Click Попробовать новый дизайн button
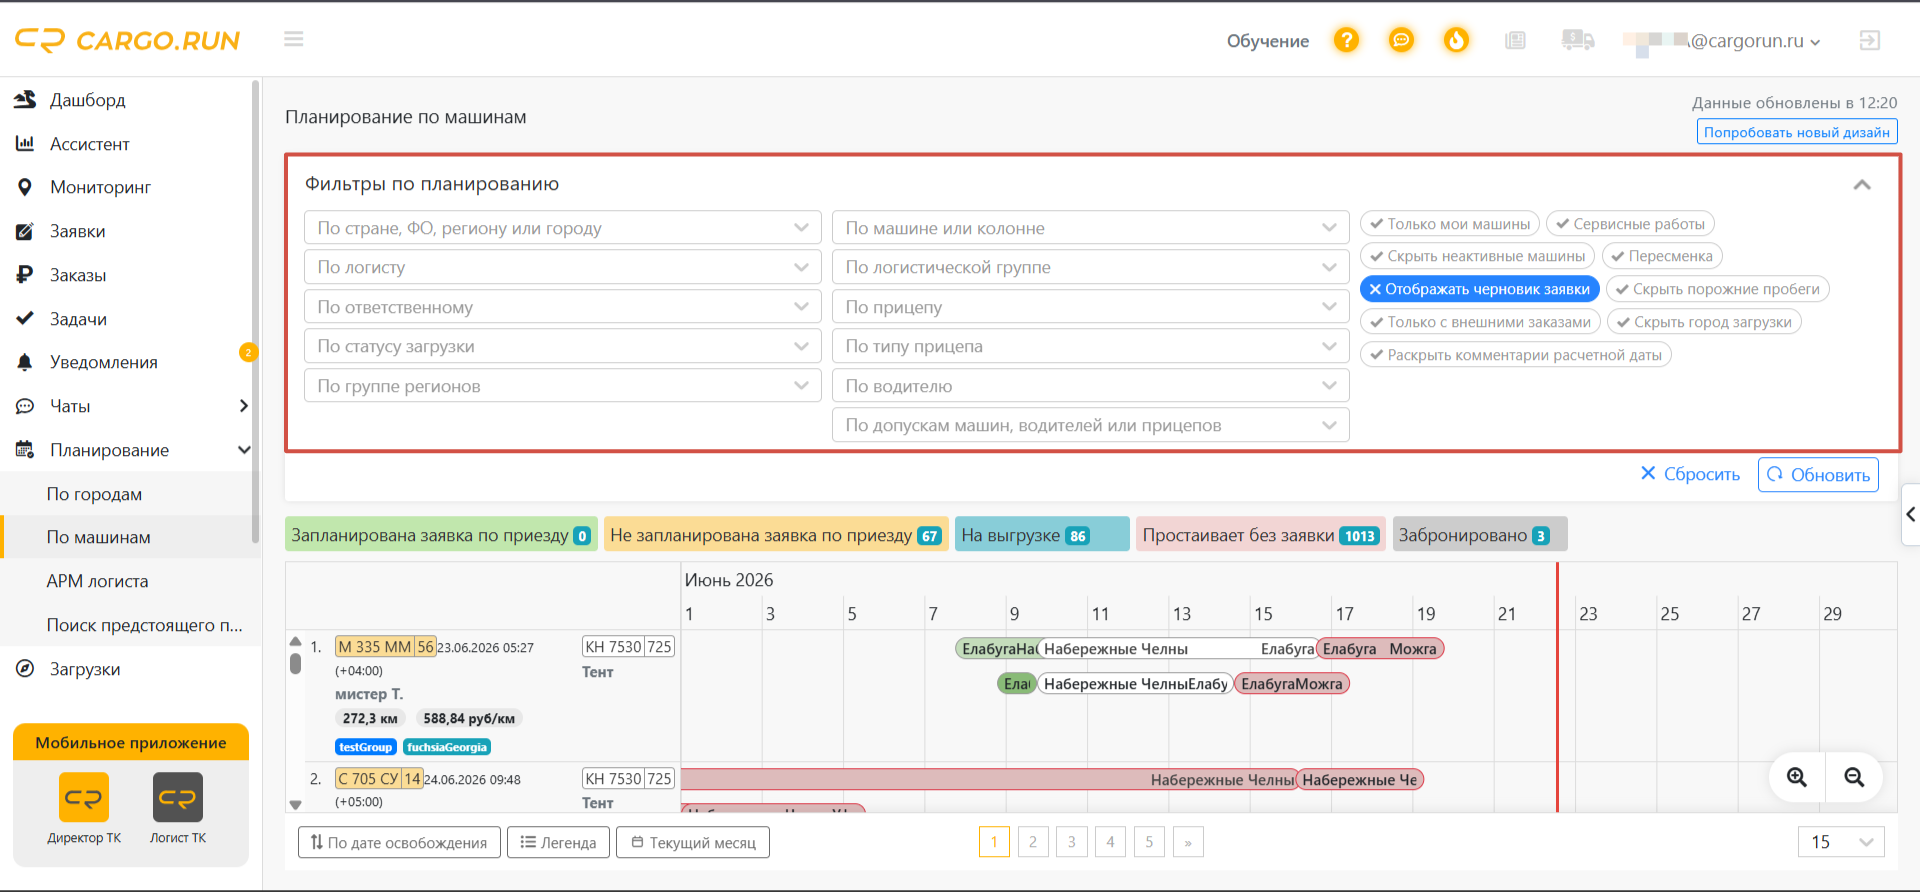Viewport: 1920px width, 892px height. tap(1797, 132)
